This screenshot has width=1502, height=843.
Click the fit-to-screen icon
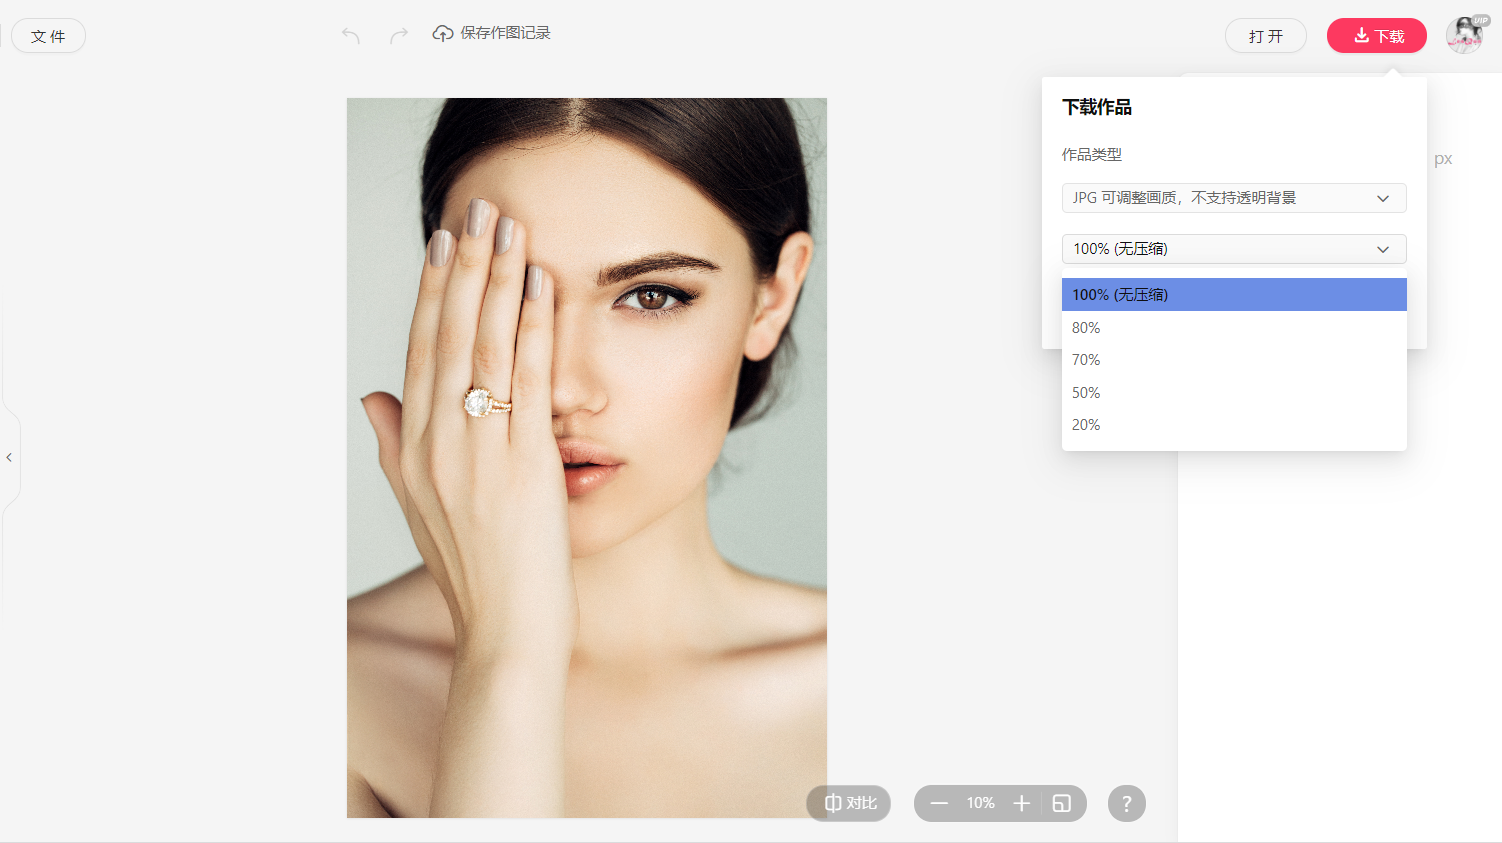click(x=1062, y=803)
